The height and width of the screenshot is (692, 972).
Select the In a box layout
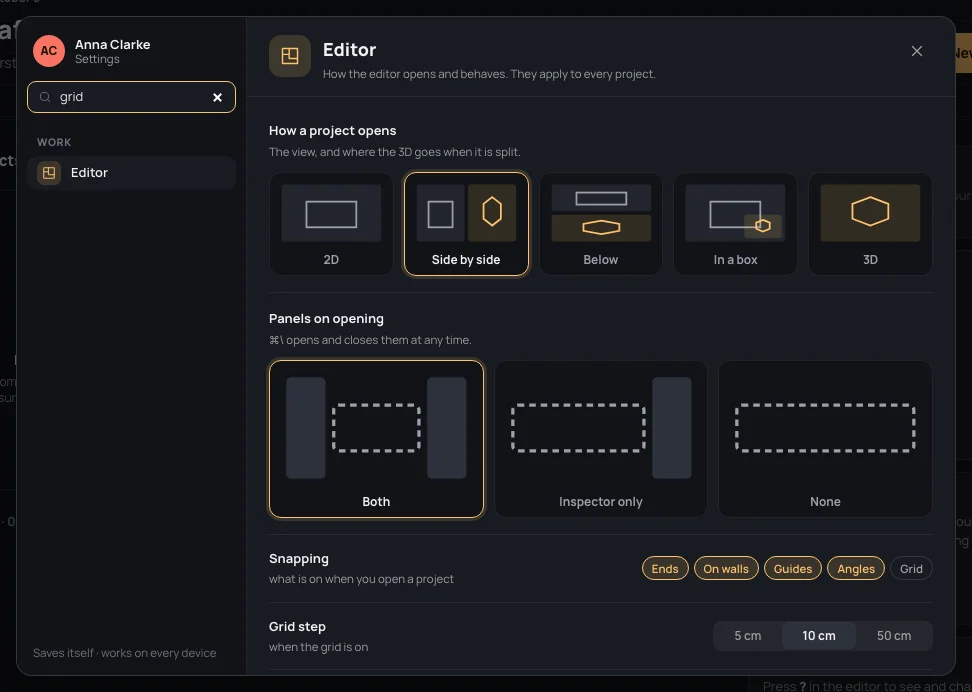coord(735,224)
